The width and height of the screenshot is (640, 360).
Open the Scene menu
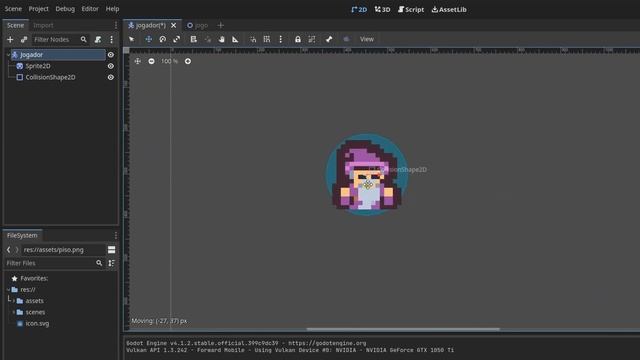[x=13, y=9]
